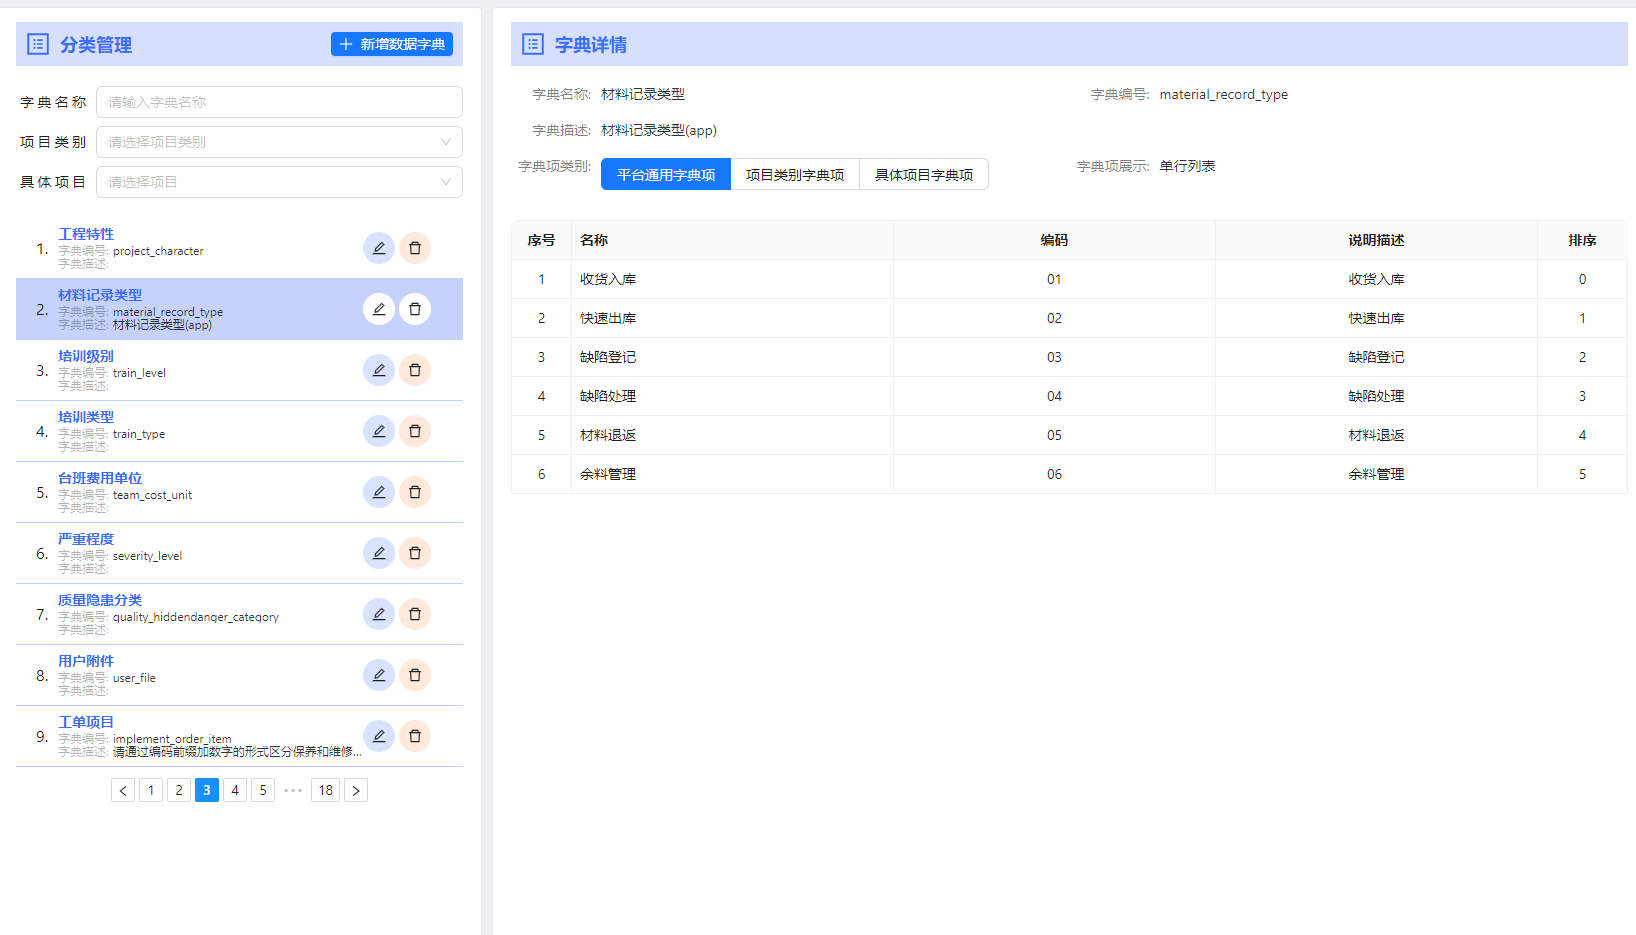Click the 名称 column header

coord(732,240)
